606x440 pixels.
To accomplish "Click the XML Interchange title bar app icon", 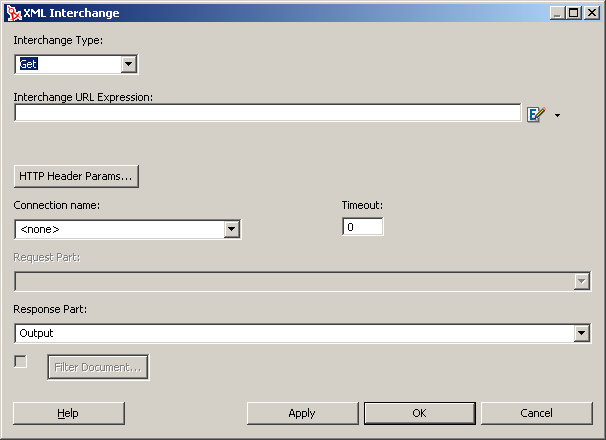I will tap(14, 13).
